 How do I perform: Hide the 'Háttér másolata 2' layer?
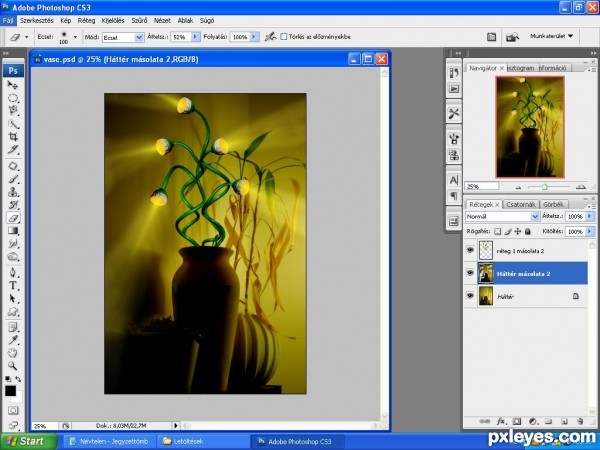(x=470, y=273)
